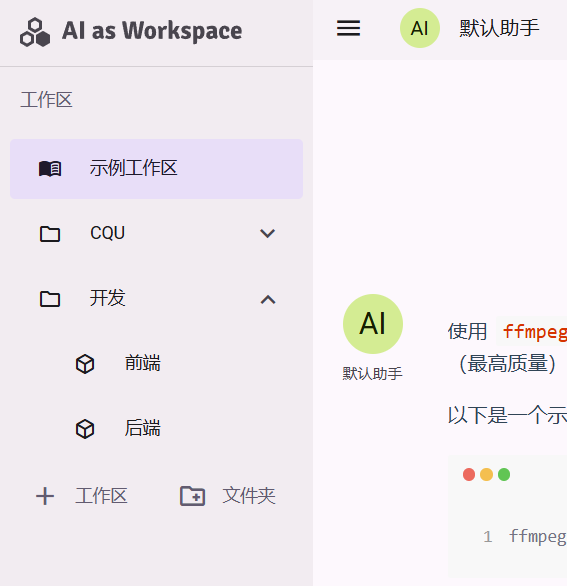The image size is (567, 586).
Task: Click the yellow dot on code block
Action: click(x=486, y=474)
